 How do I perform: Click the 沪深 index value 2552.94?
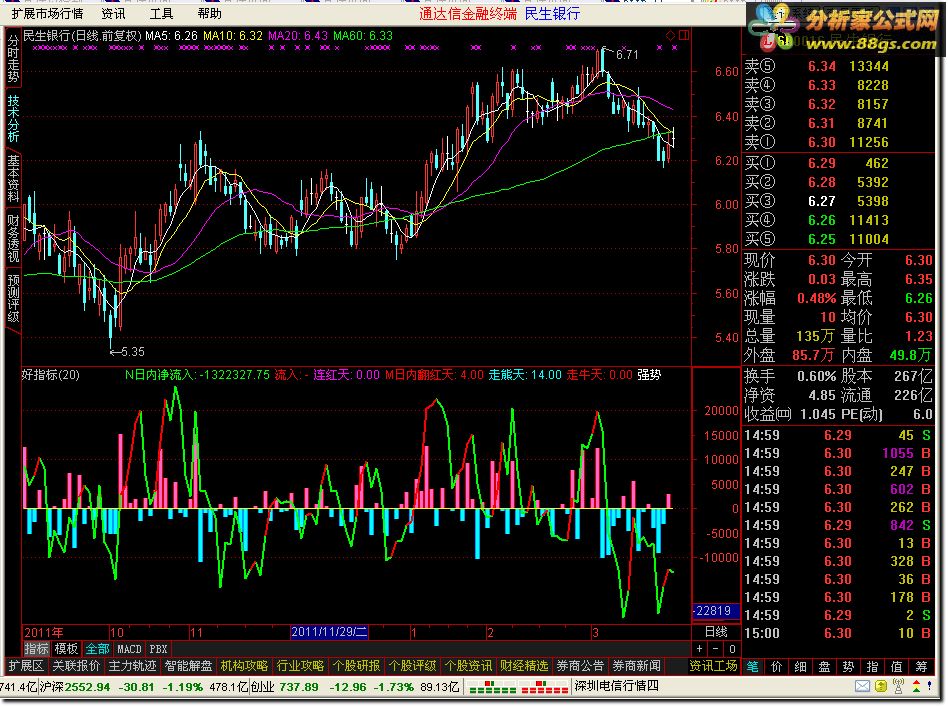pos(88,687)
